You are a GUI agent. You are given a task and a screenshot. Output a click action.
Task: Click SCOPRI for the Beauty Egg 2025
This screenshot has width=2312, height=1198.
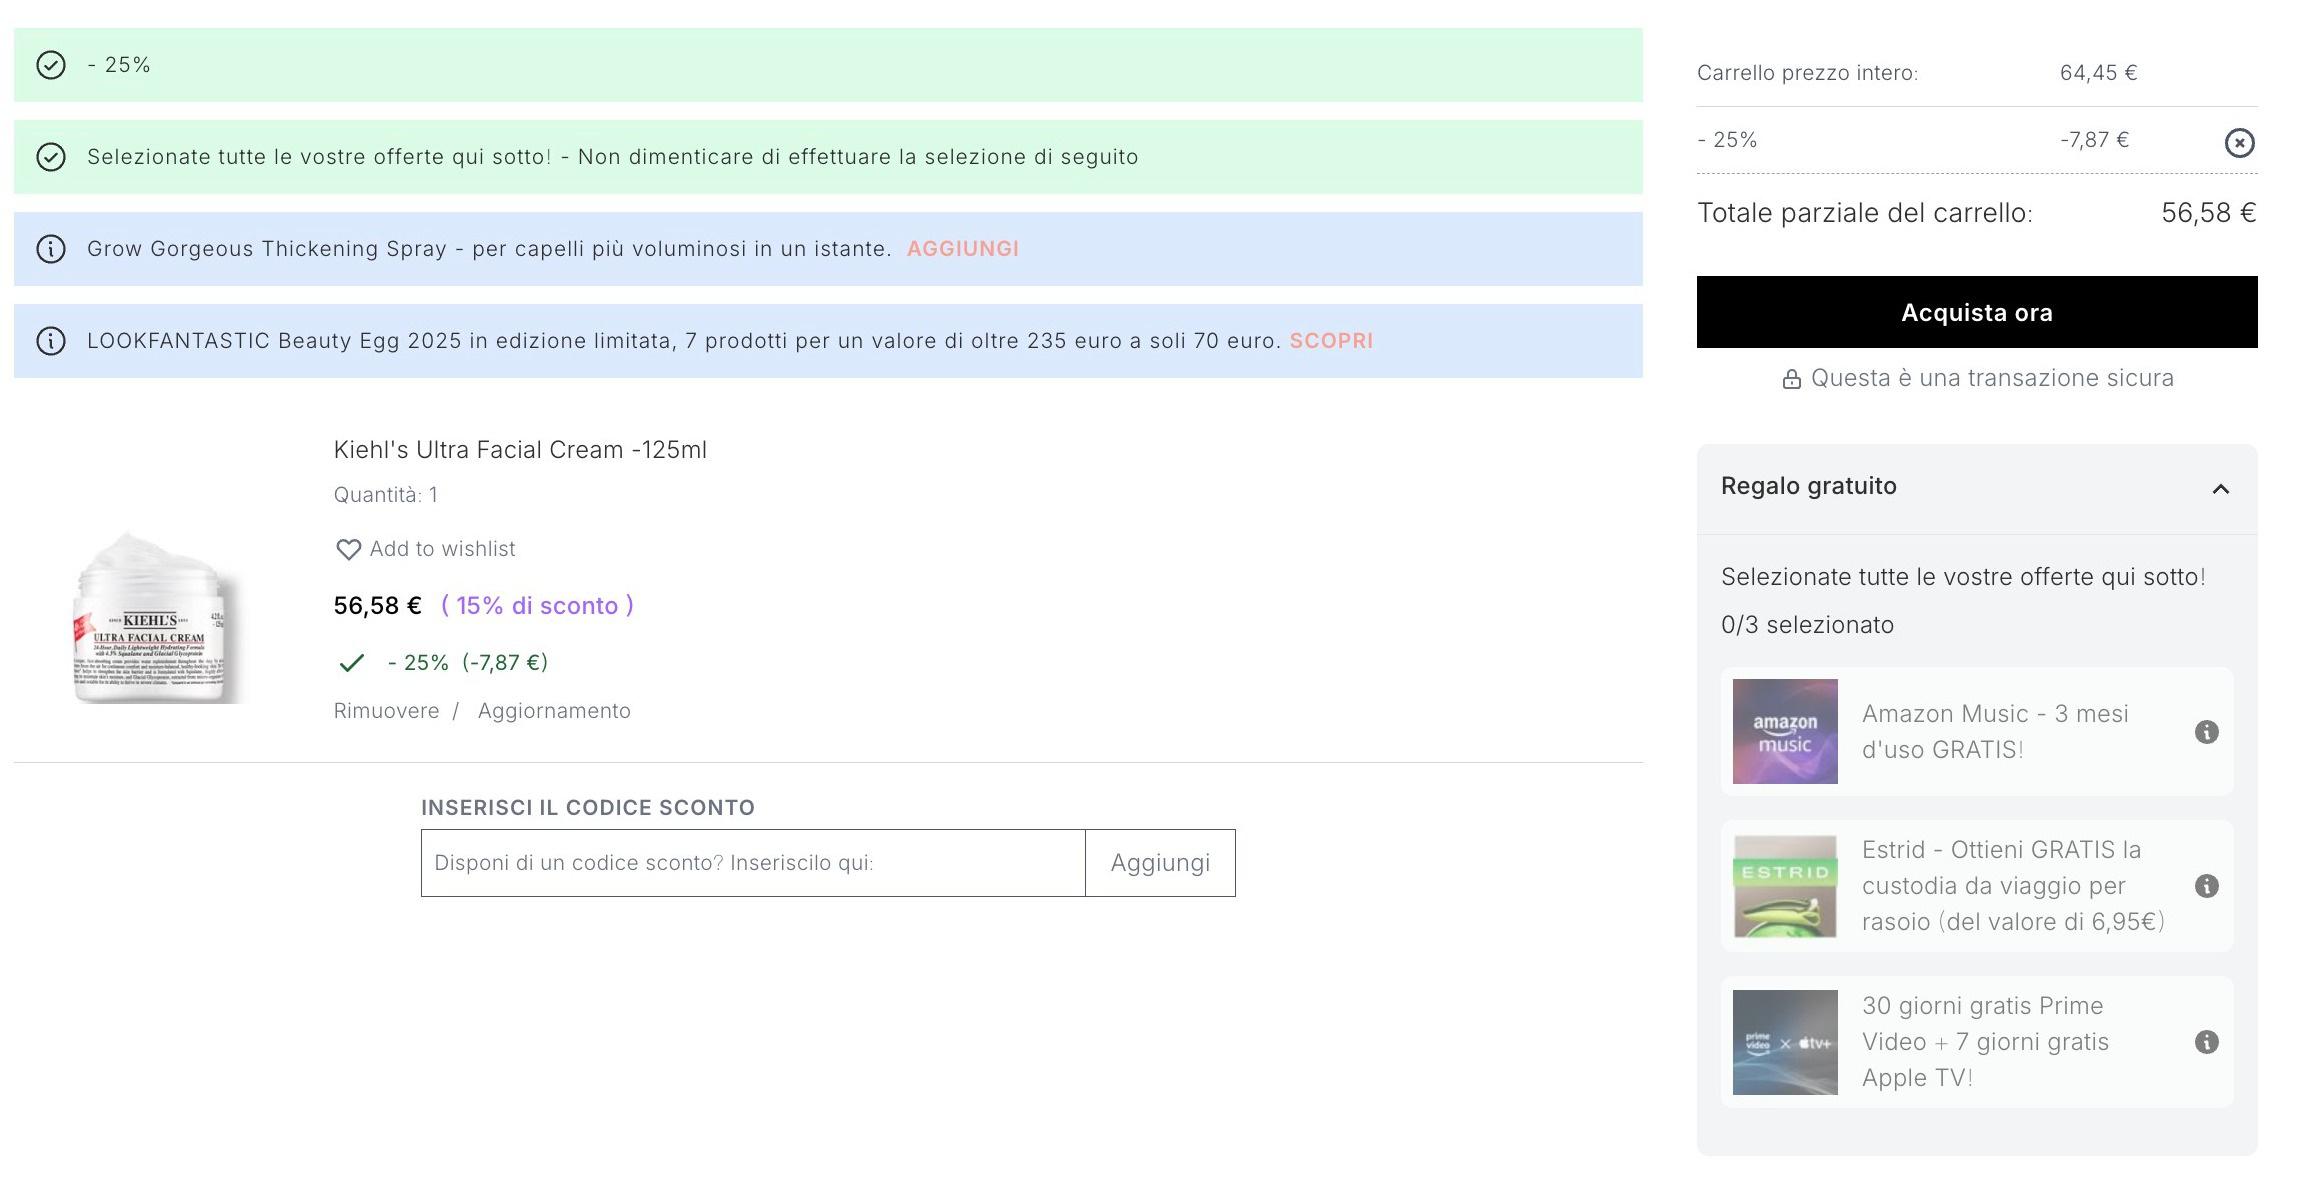tap(1331, 341)
